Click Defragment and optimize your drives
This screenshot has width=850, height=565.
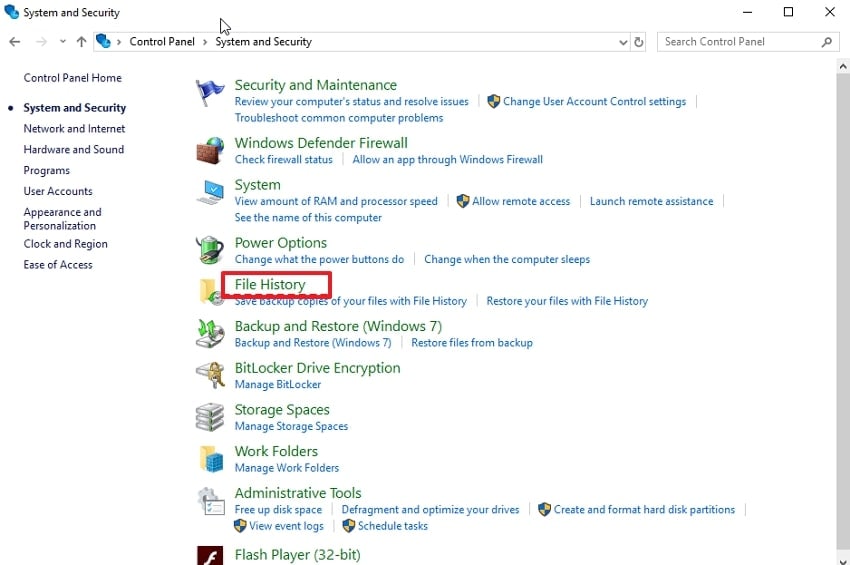tap(430, 510)
